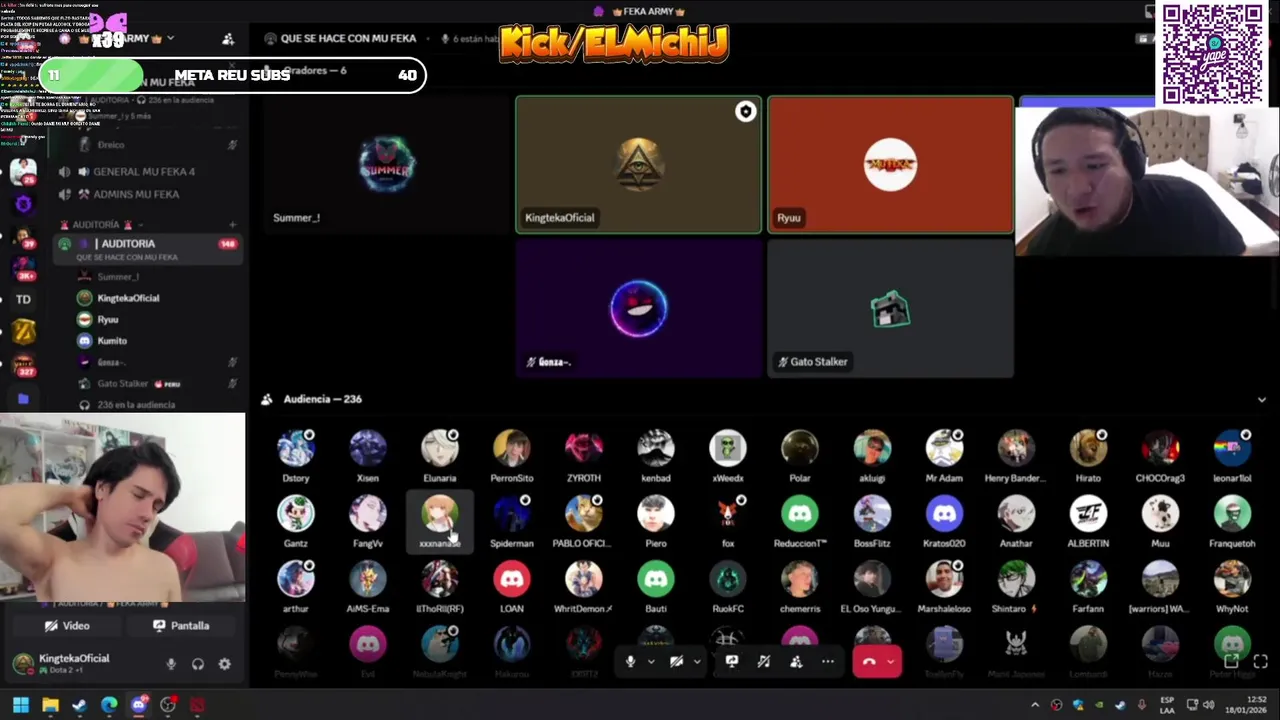Open ADMINS MU FEKA voice channel
Screen dimensions: 1280x720
134,194
